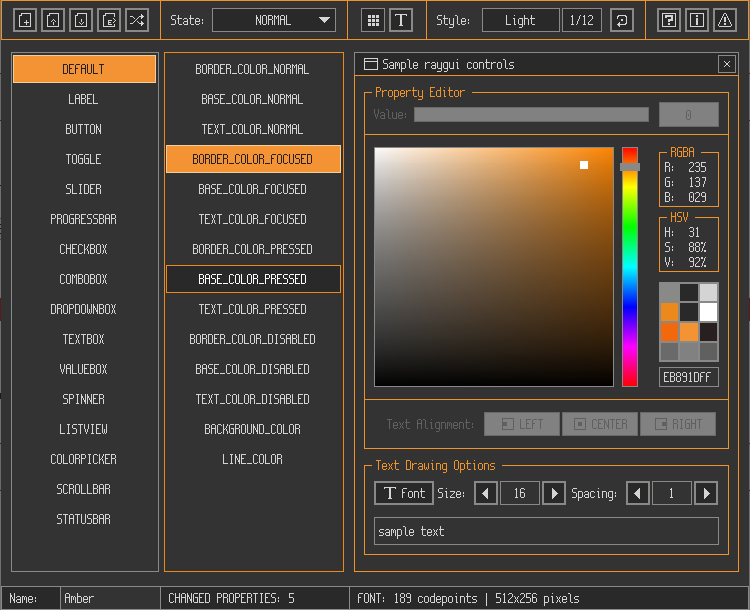Click the font button
This screenshot has height=610, width=750.
coord(403,493)
